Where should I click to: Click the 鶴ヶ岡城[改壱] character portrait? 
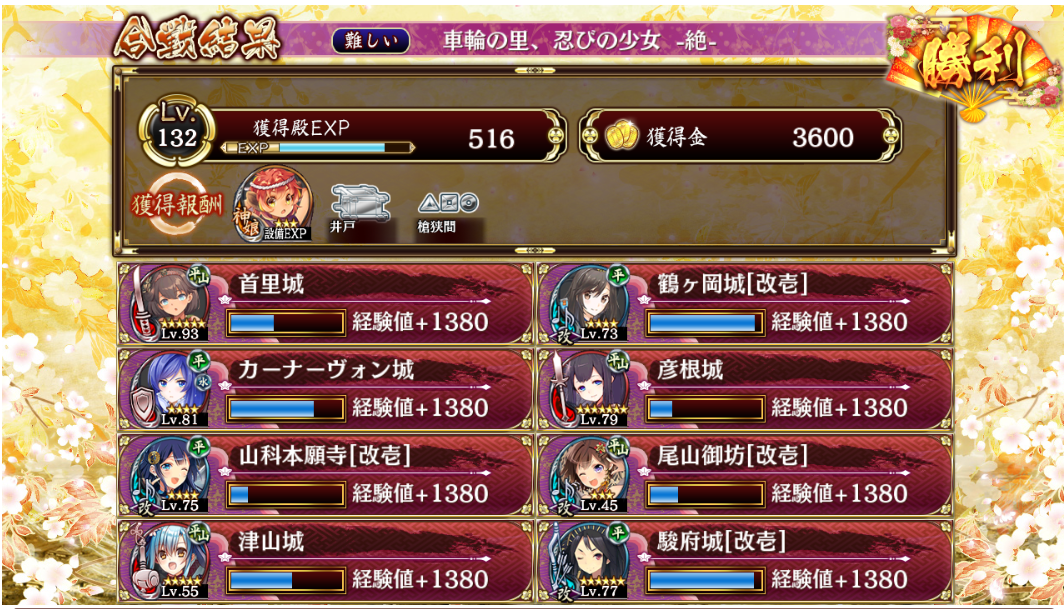(x=589, y=303)
